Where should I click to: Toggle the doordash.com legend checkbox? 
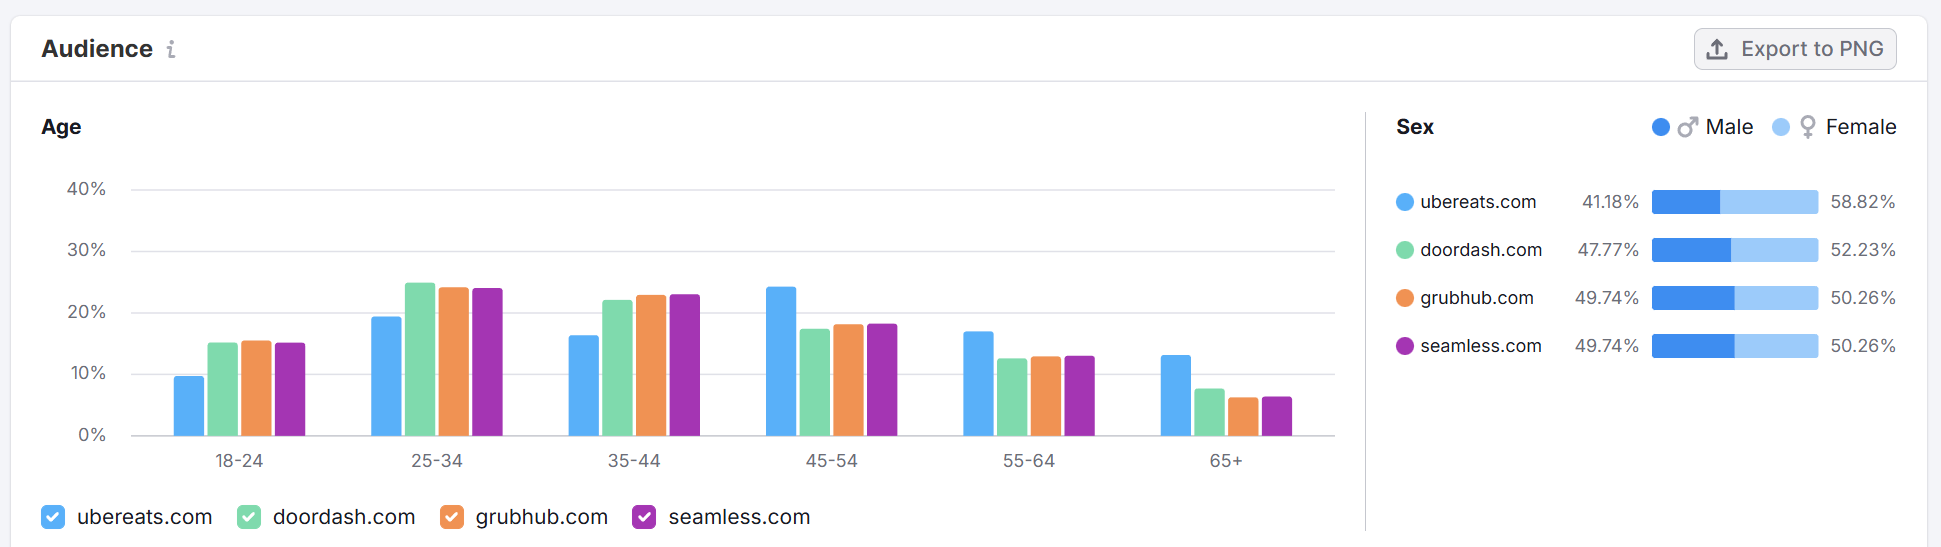(249, 517)
